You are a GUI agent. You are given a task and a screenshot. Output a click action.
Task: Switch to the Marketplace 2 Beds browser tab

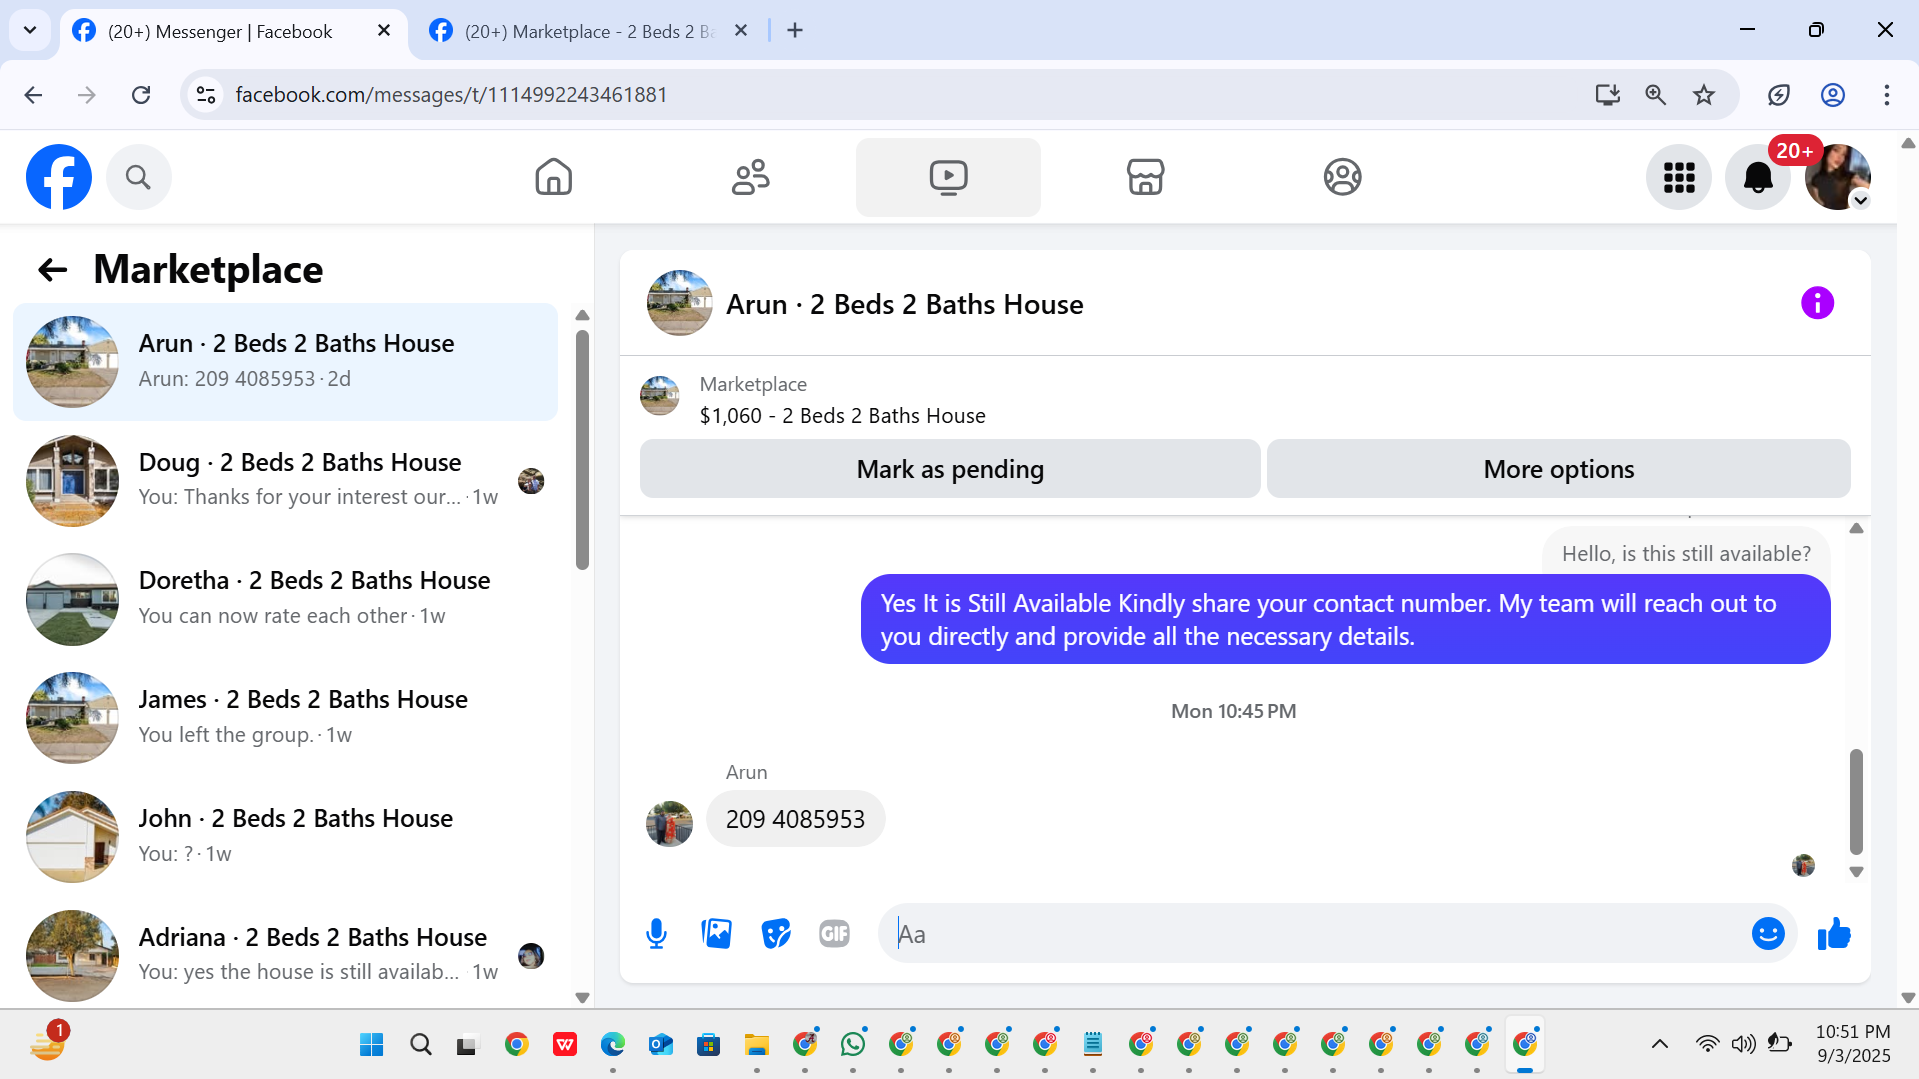coord(590,31)
